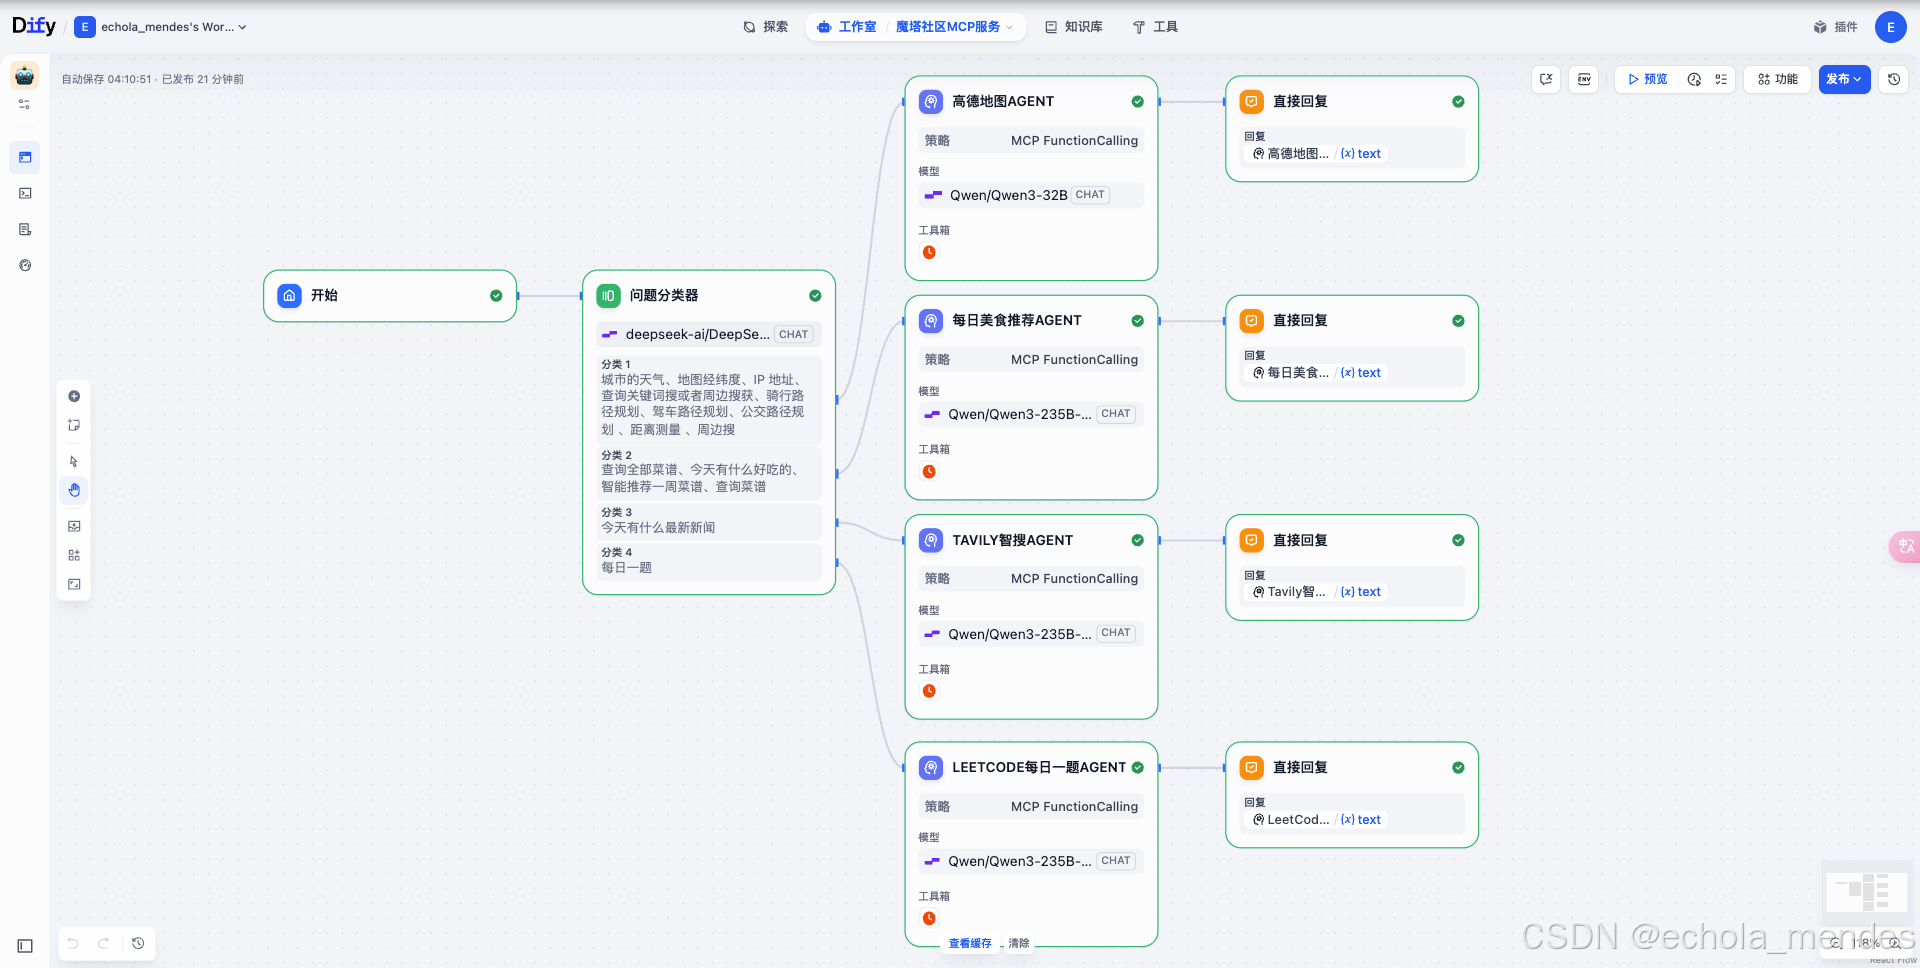This screenshot has height=968, width=1920.
Task: Redo the canvas action
Action: pos(103,943)
